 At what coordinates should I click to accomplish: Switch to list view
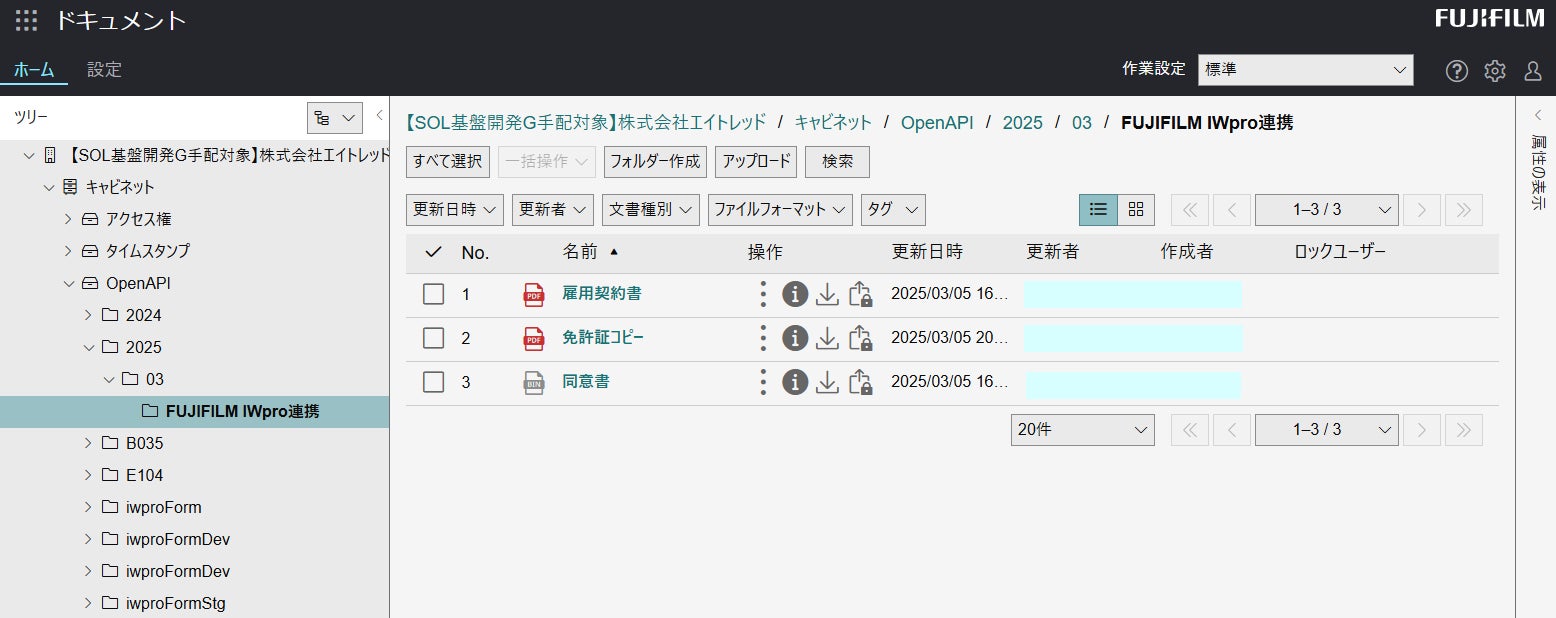coord(1098,210)
